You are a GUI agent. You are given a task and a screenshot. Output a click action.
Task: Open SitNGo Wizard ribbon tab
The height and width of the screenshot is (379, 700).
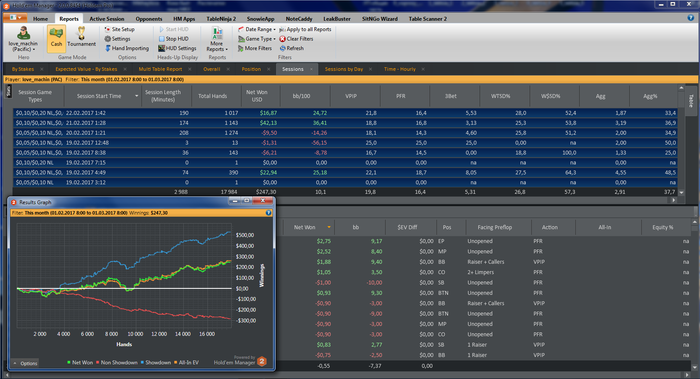coord(380,19)
